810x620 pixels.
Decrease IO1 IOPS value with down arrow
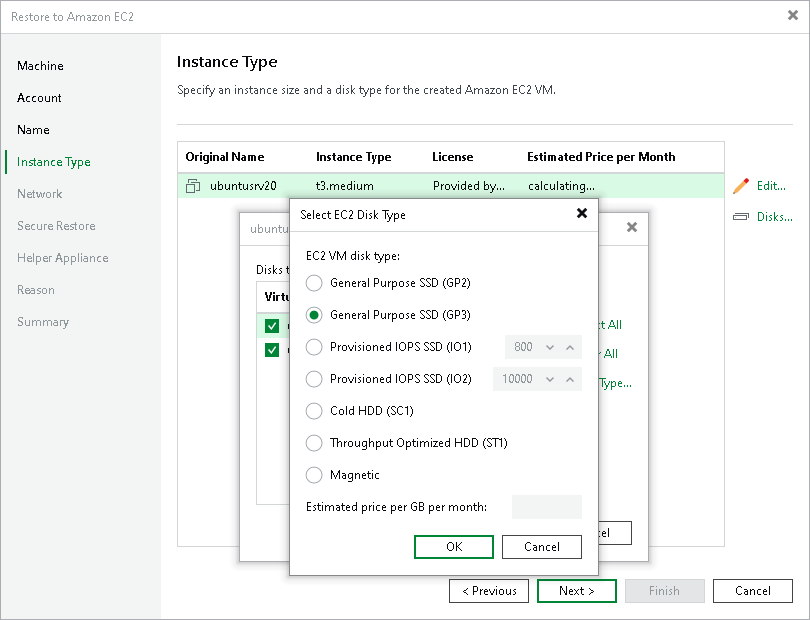pos(550,348)
